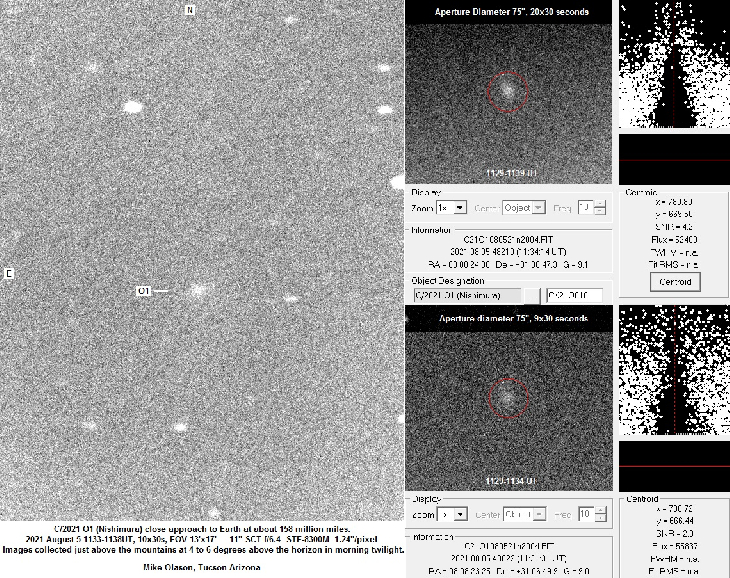This screenshot has height=578, width=730.
Task: Decrease the Freq value in the upper Display panel
Action: (x=600, y=211)
